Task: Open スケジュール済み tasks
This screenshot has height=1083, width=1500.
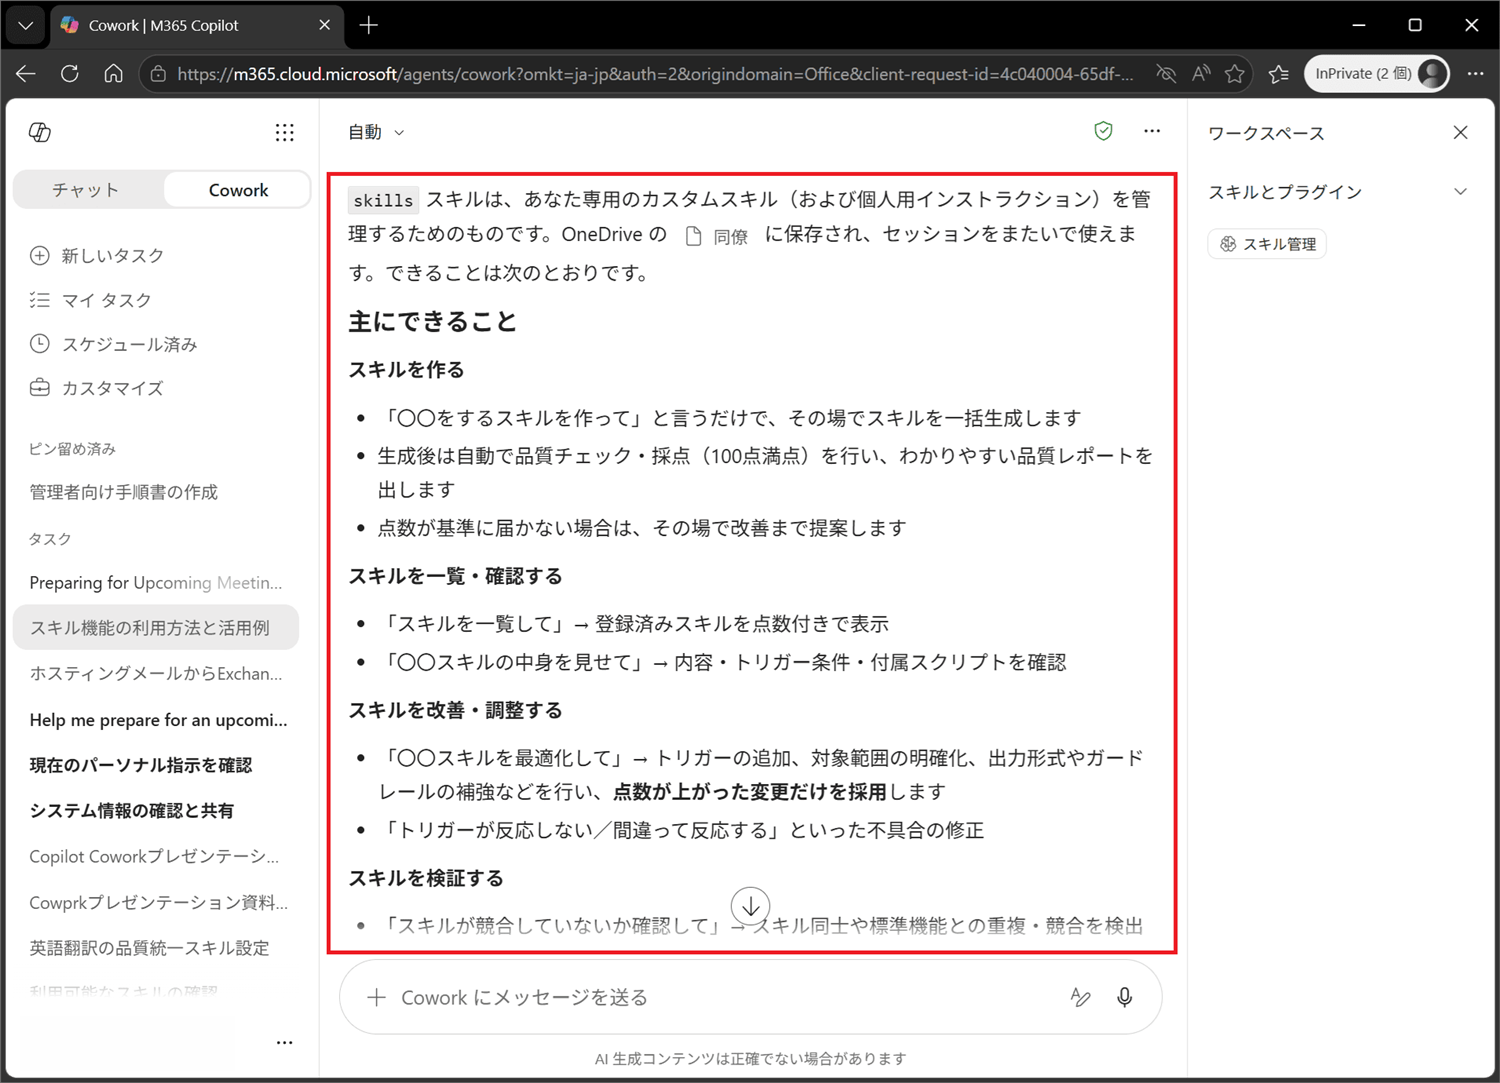Action: (x=113, y=344)
